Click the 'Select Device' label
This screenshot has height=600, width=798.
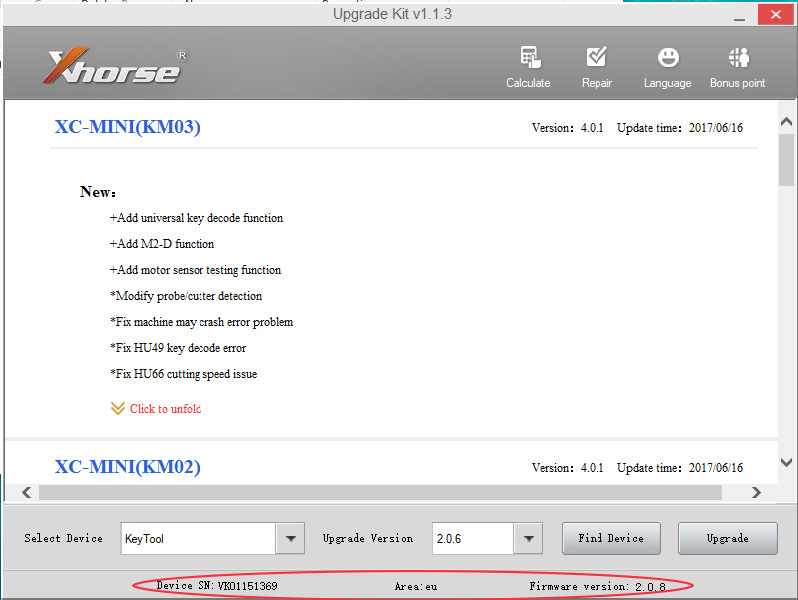[x=64, y=538]
